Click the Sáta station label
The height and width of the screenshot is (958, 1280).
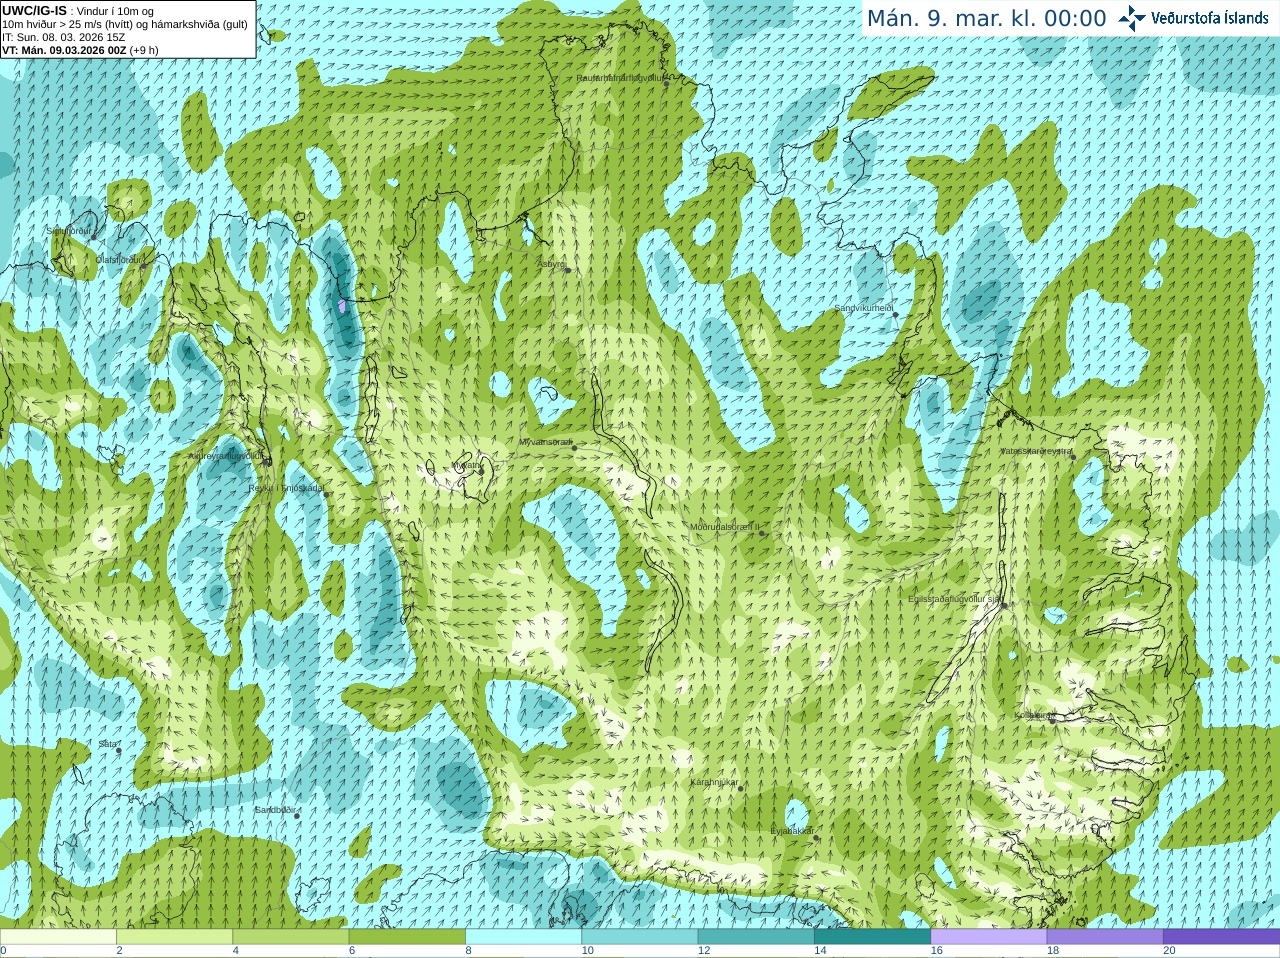click(x=107, y=744)
